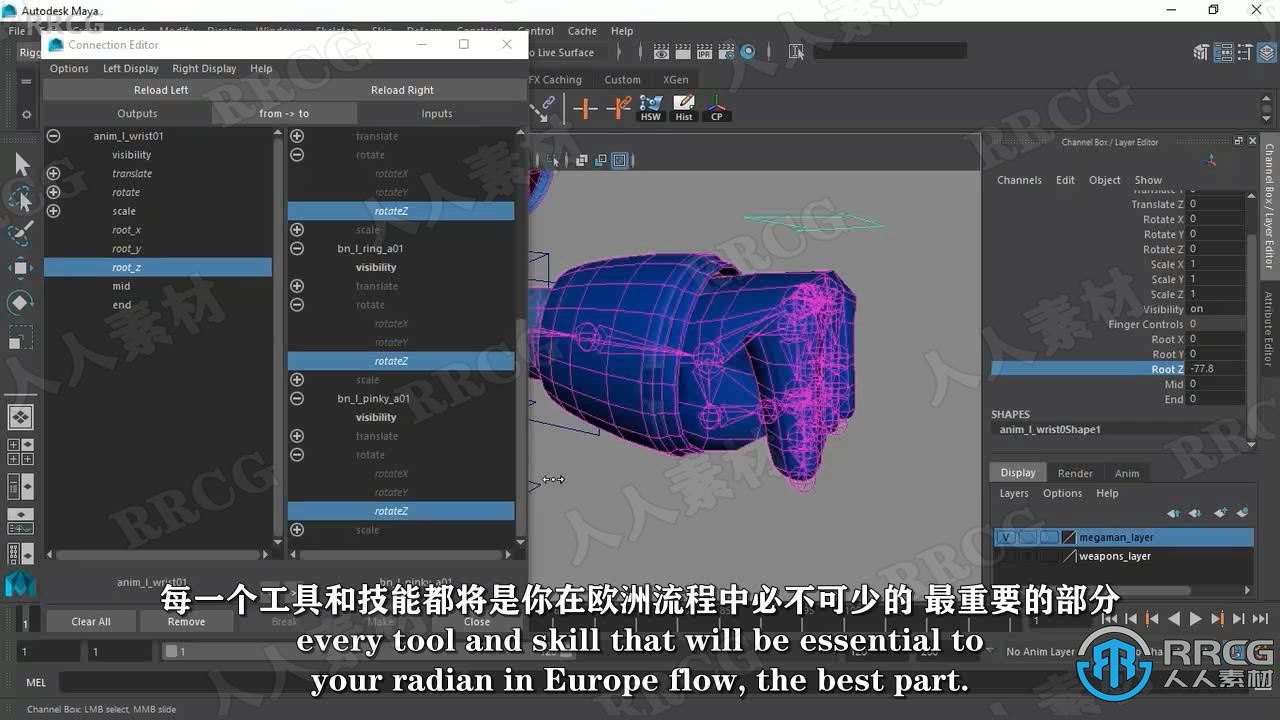Click Clear All button

tap(91, 621)
